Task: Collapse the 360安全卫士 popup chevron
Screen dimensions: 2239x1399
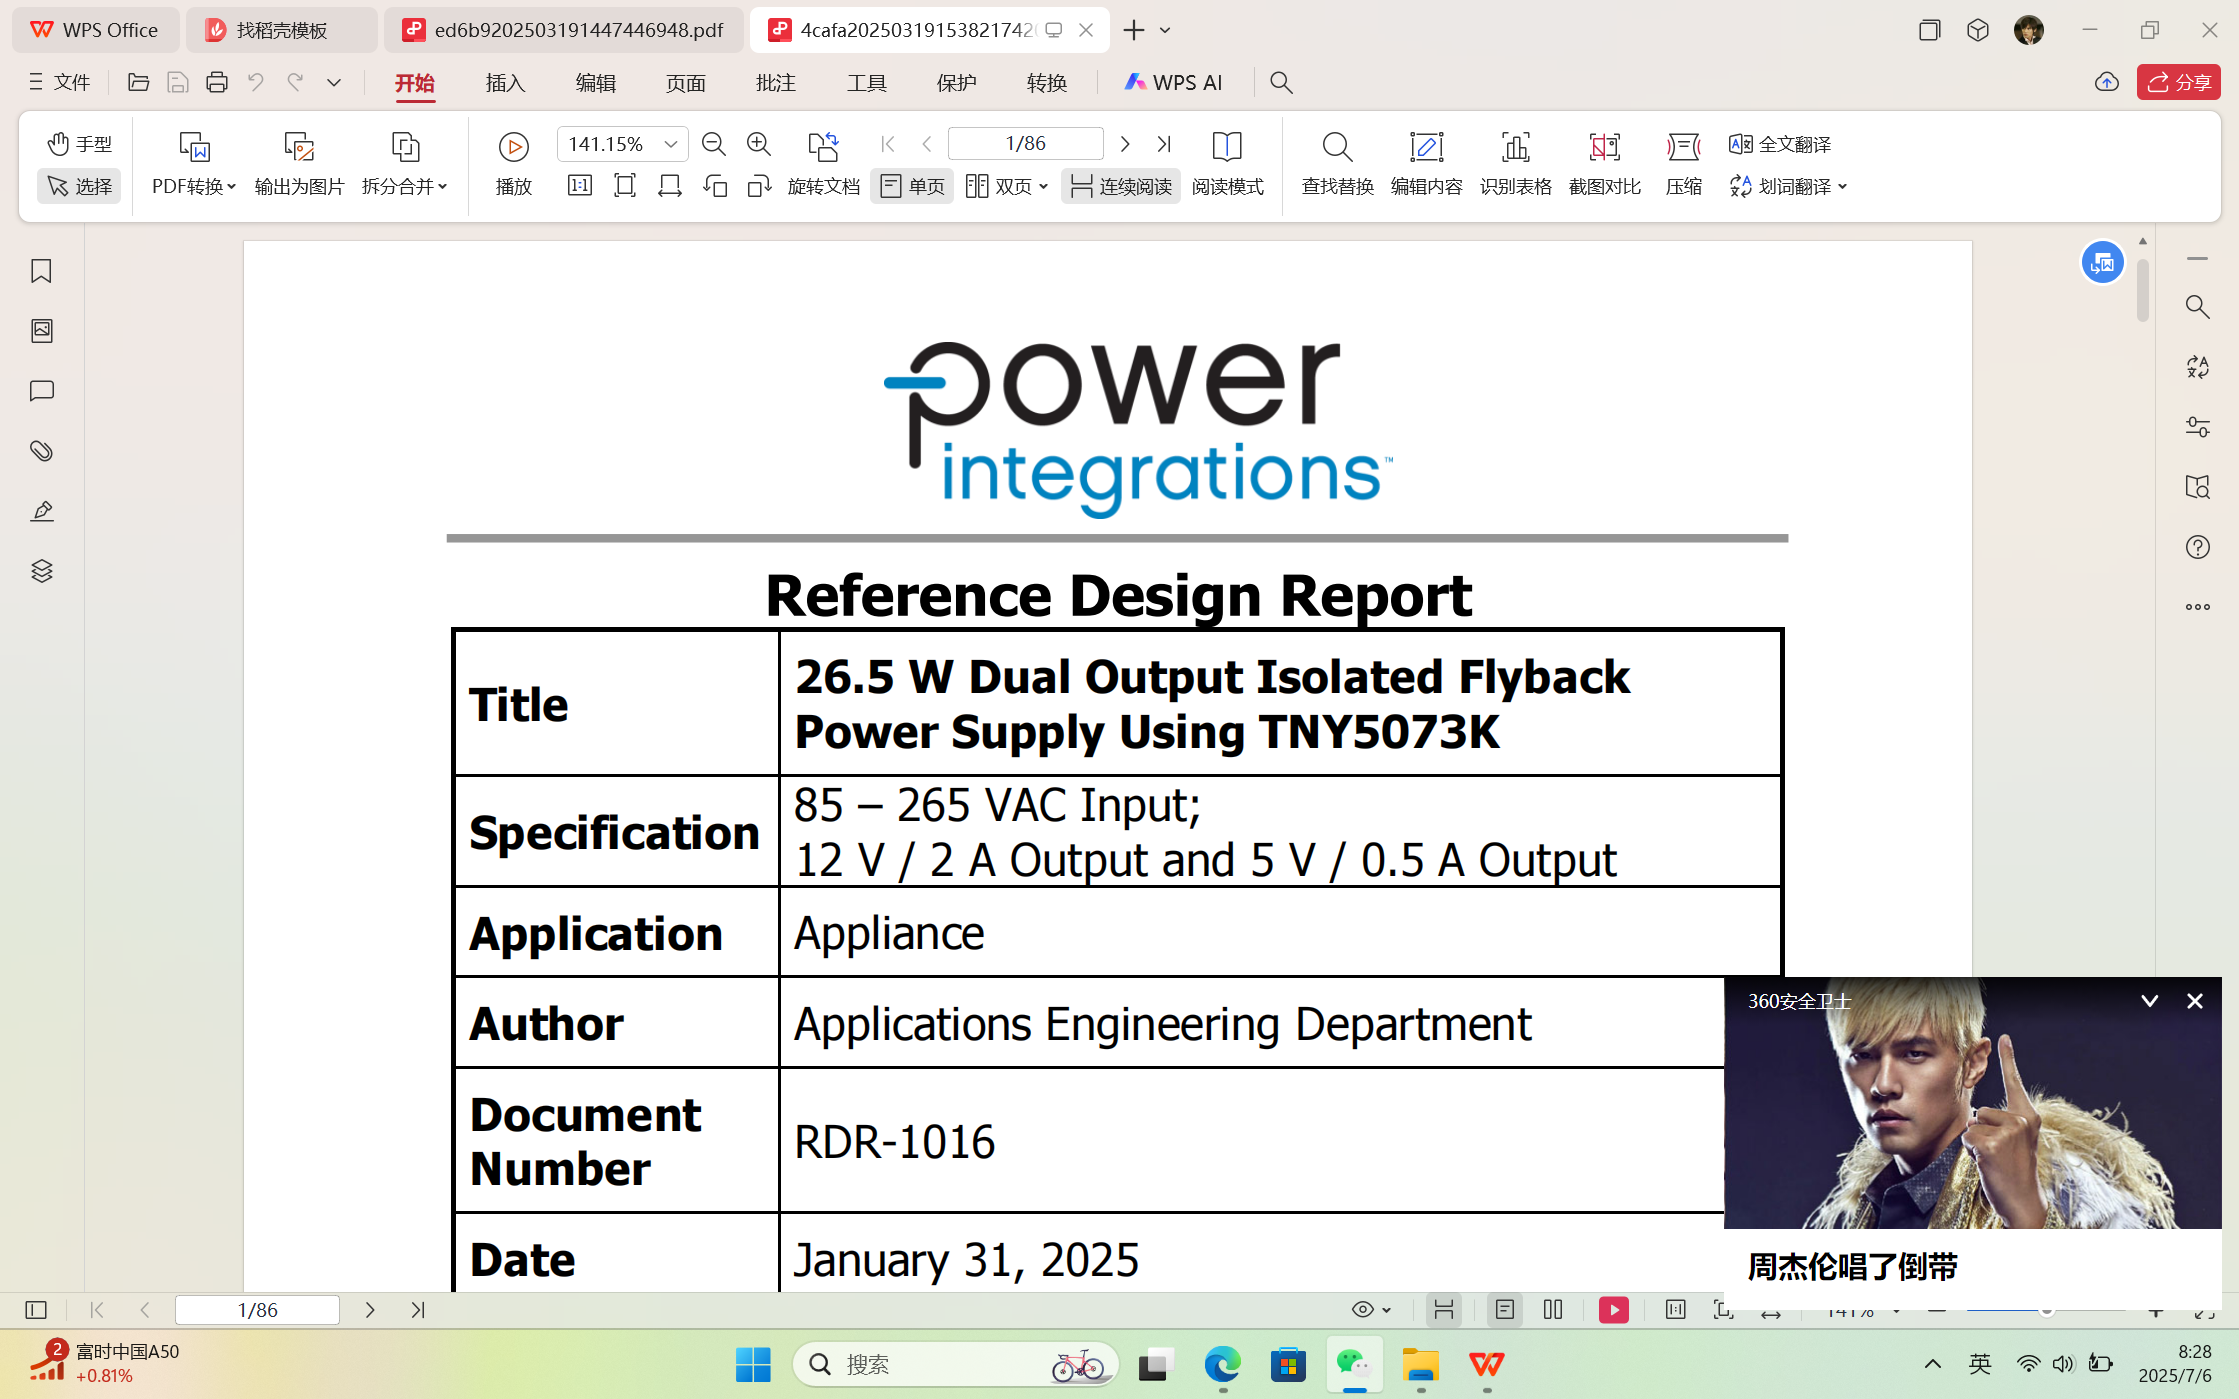Action: pos(2149,1001)
